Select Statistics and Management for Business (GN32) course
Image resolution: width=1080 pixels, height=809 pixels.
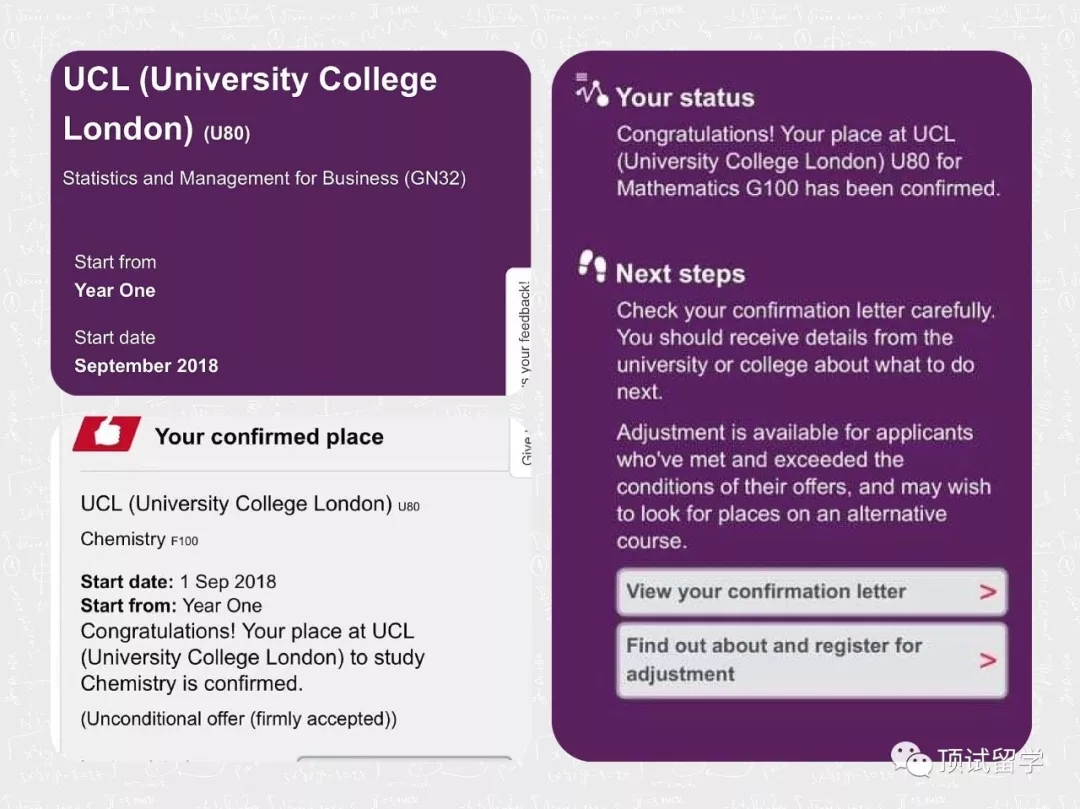point(264,179)
